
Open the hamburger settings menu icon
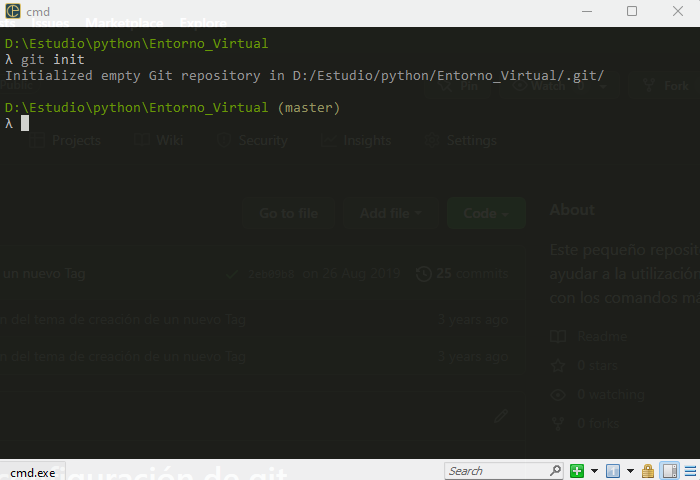click(690, 471)
